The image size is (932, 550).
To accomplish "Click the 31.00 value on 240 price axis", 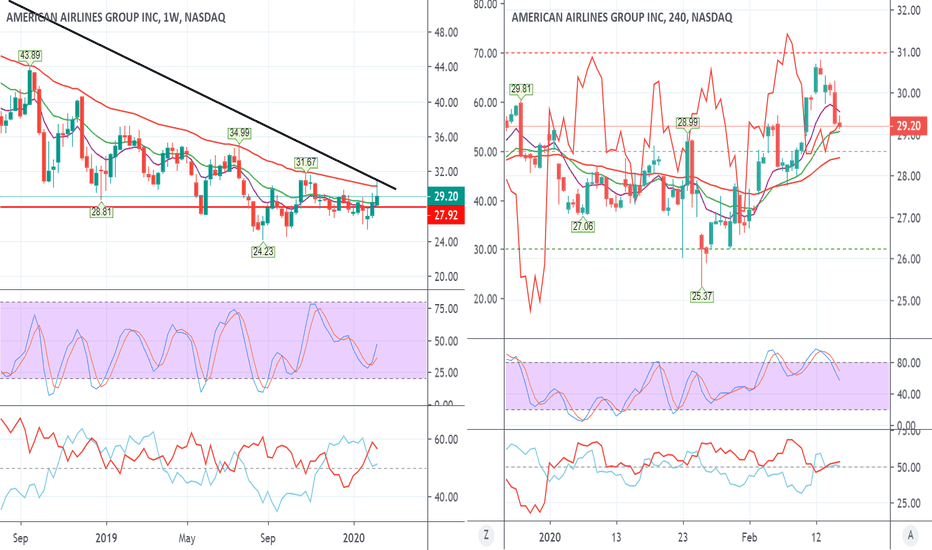I will pyautogui.click(x=908, y=52).
